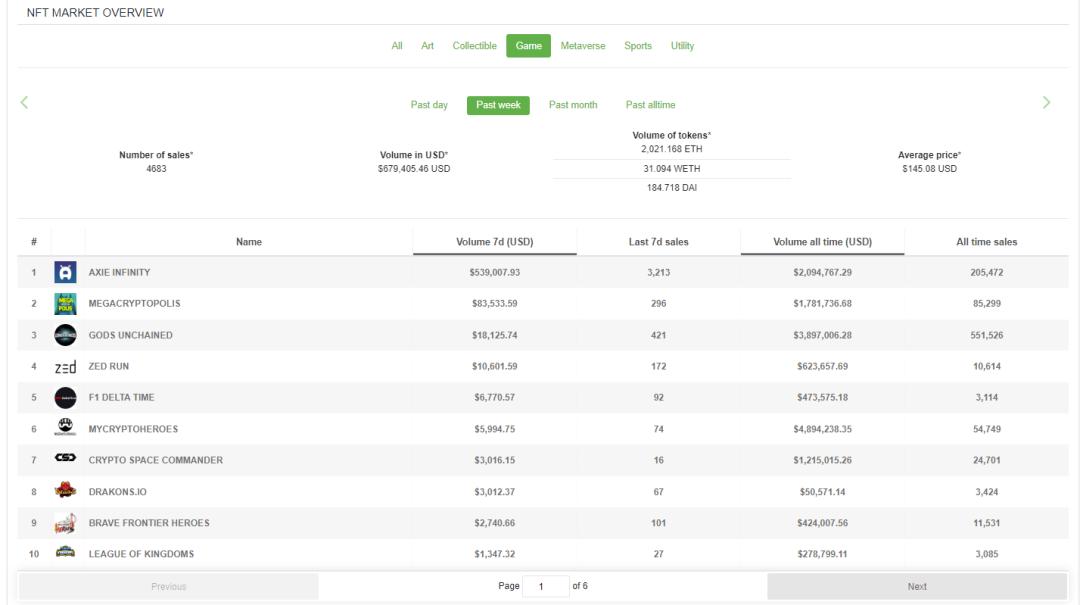Click the left chevron arrow
The image size is (1080, 605).
tap(24, 102)
